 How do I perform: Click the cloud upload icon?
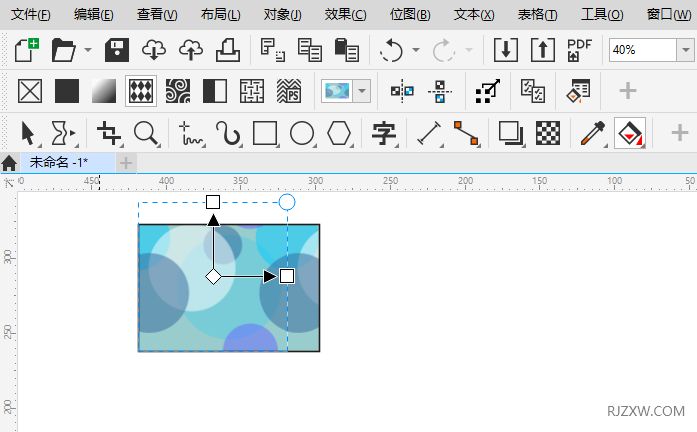click(191, 50)
